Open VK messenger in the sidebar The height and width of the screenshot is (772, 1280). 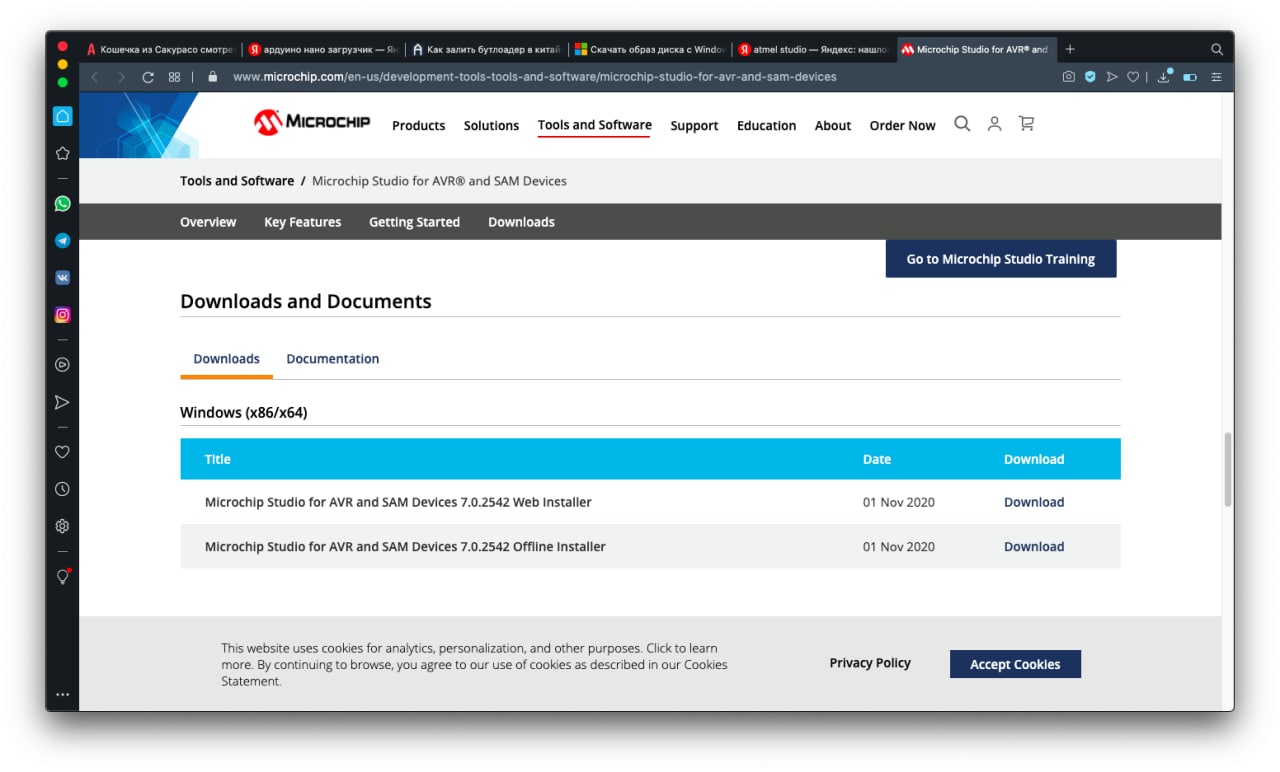(62, 278)
